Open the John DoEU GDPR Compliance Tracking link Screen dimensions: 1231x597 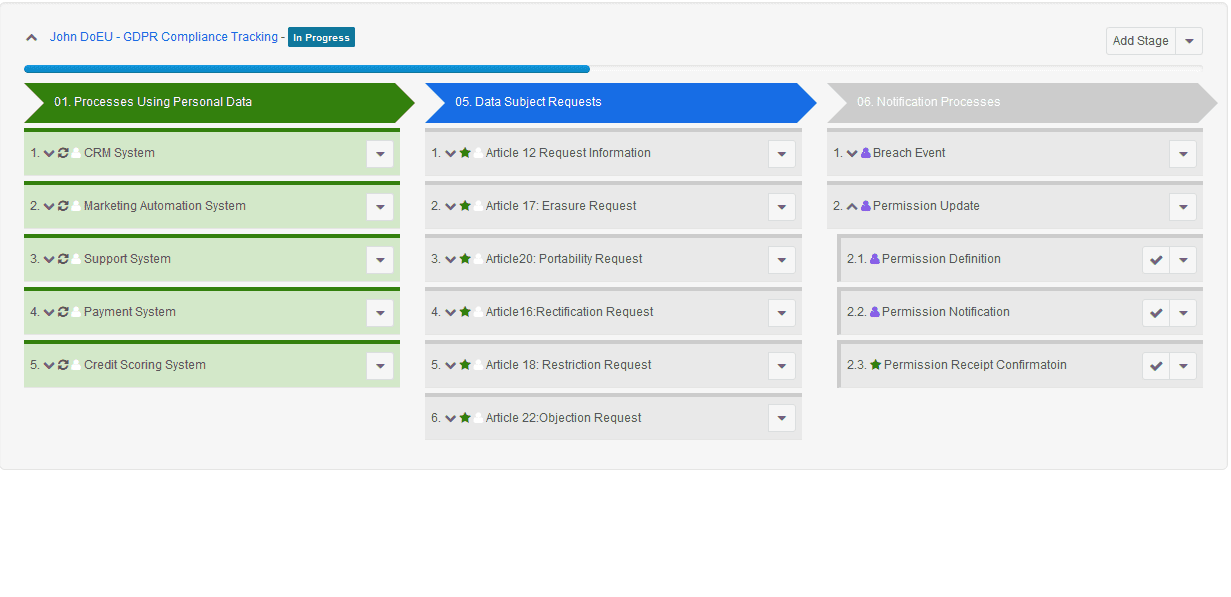pos(164,37)
